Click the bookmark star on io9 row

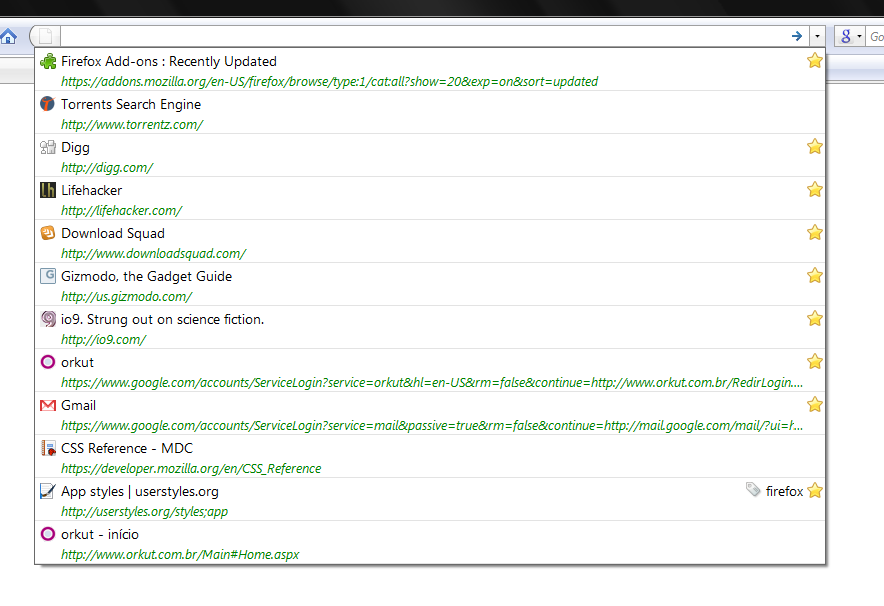pos(815,319)
